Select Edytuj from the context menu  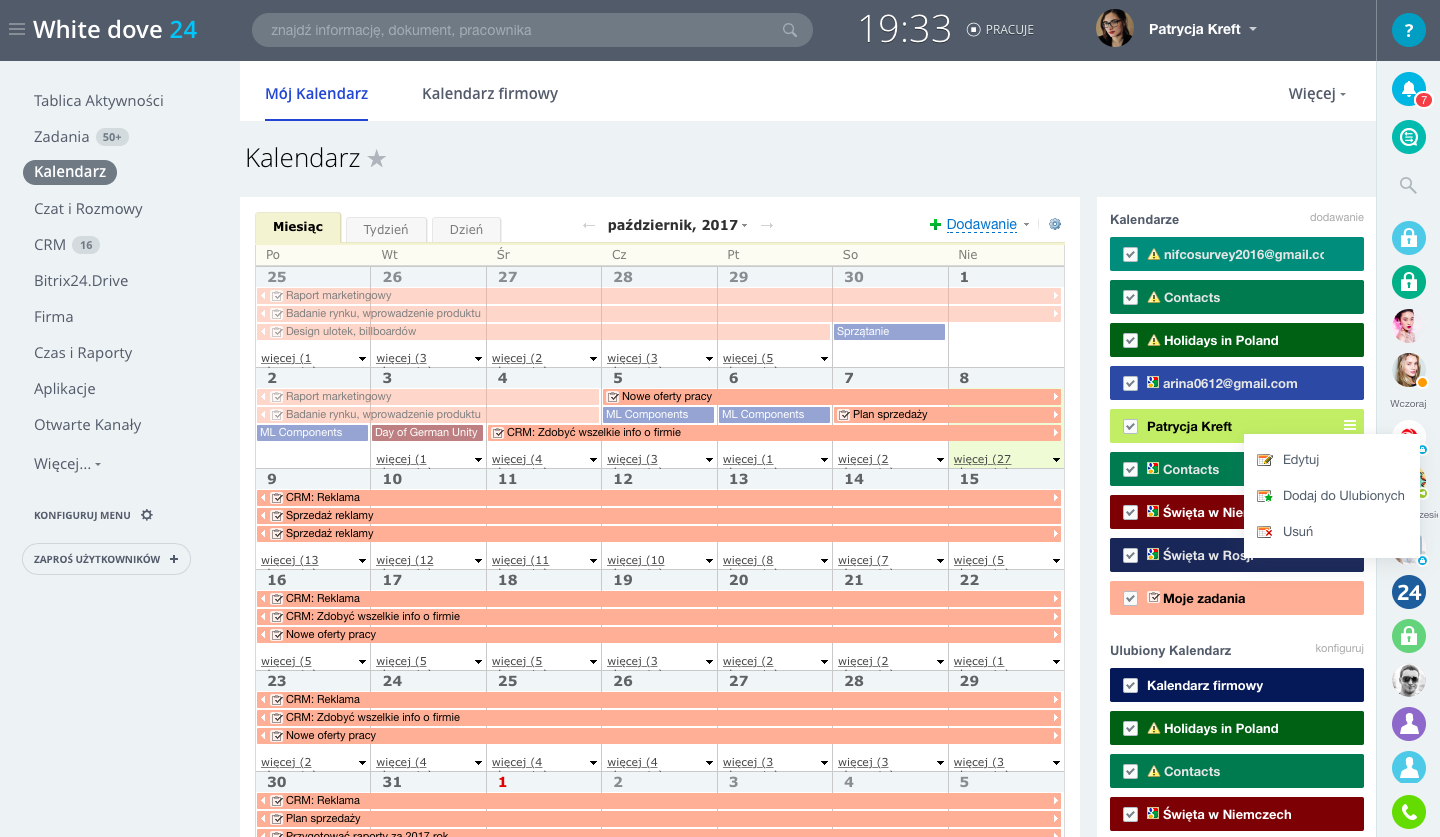pyautogui.click(x=1300, y=460)
